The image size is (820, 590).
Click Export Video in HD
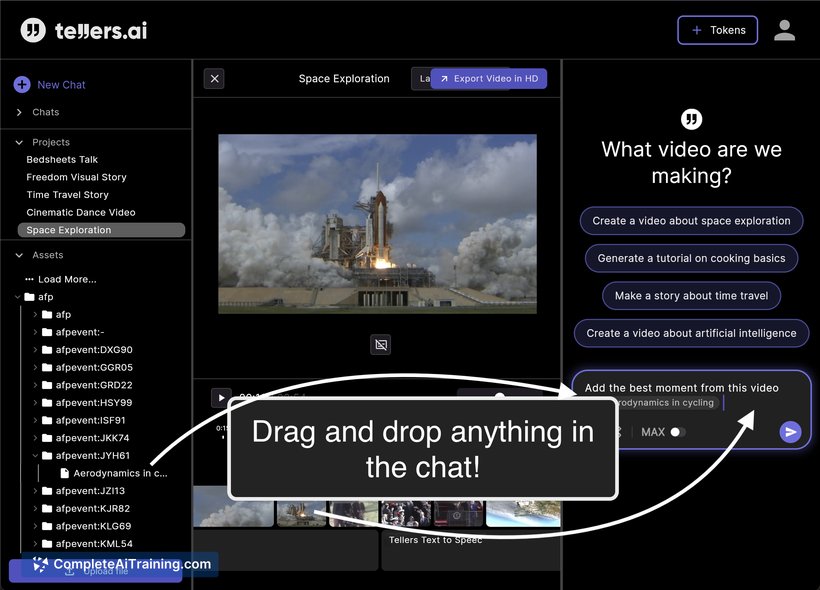[489, 78]
